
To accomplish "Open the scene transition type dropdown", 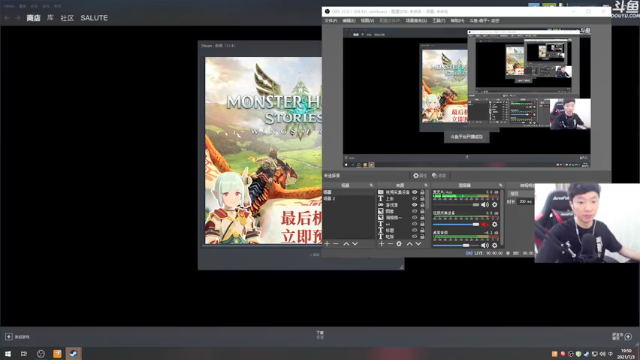I will 521,193.
